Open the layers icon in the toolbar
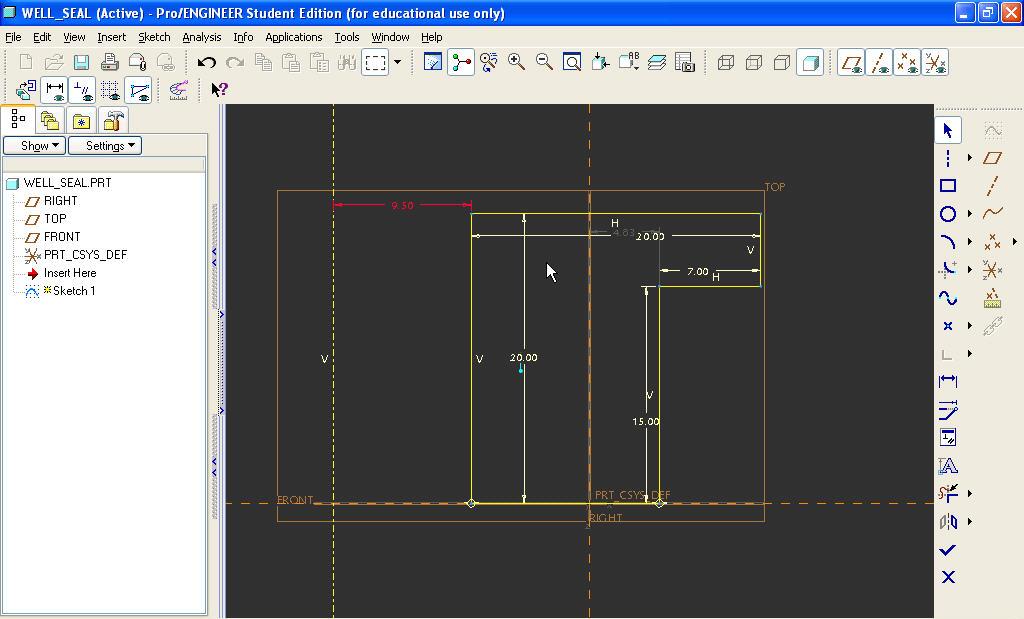Viewport: 1024px width, 619px height. coord(657,63)
